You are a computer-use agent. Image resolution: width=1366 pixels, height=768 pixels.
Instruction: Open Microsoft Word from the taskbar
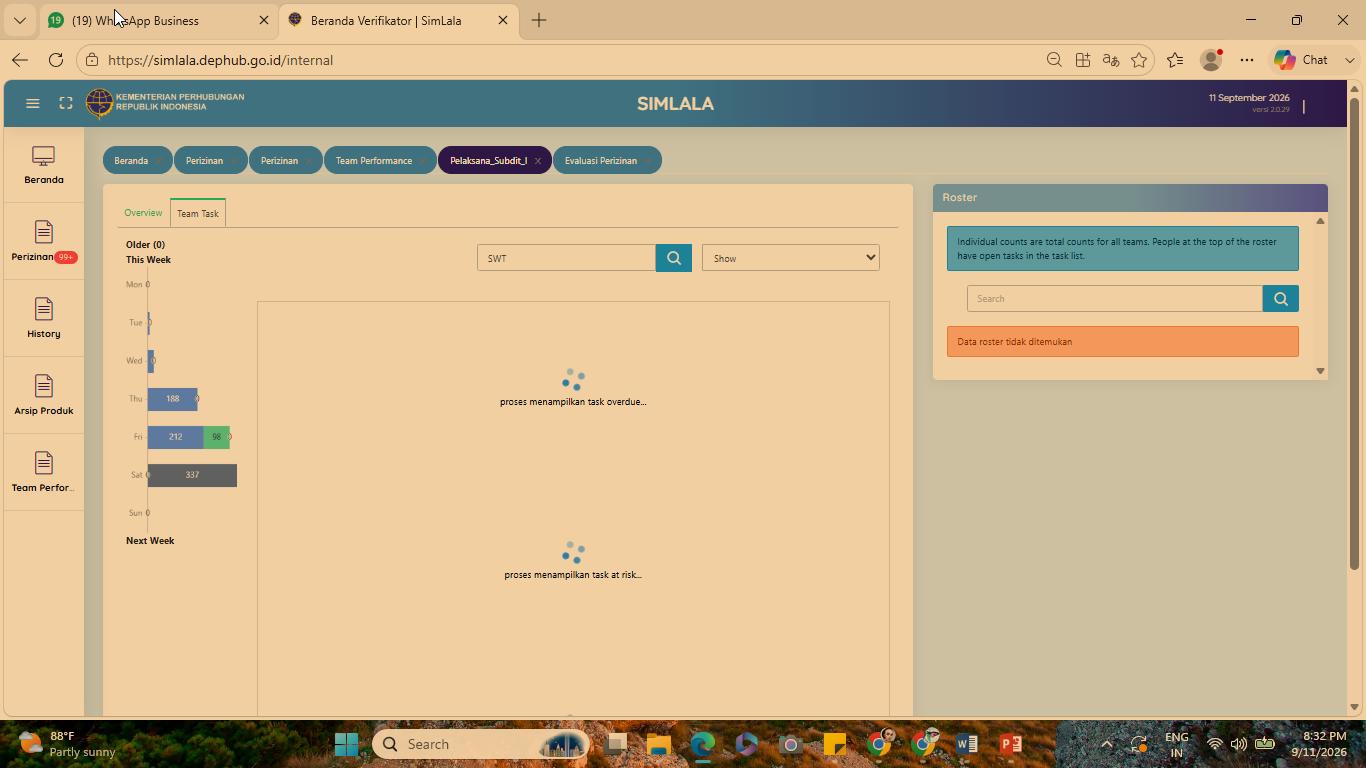pos(966,744)
